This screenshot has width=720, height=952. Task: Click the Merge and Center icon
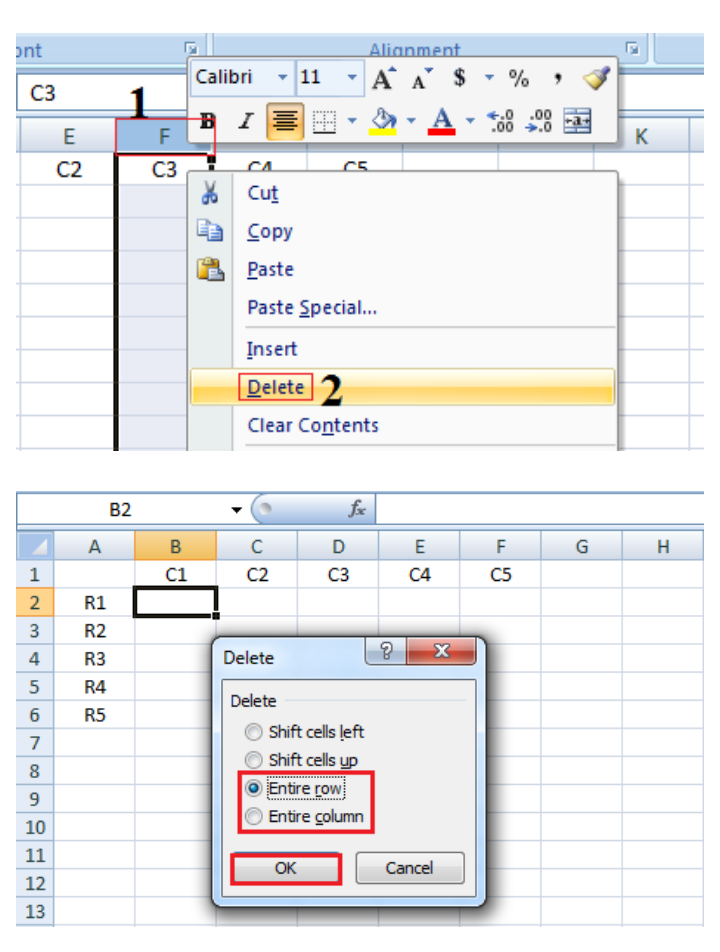tap(577, 122)
